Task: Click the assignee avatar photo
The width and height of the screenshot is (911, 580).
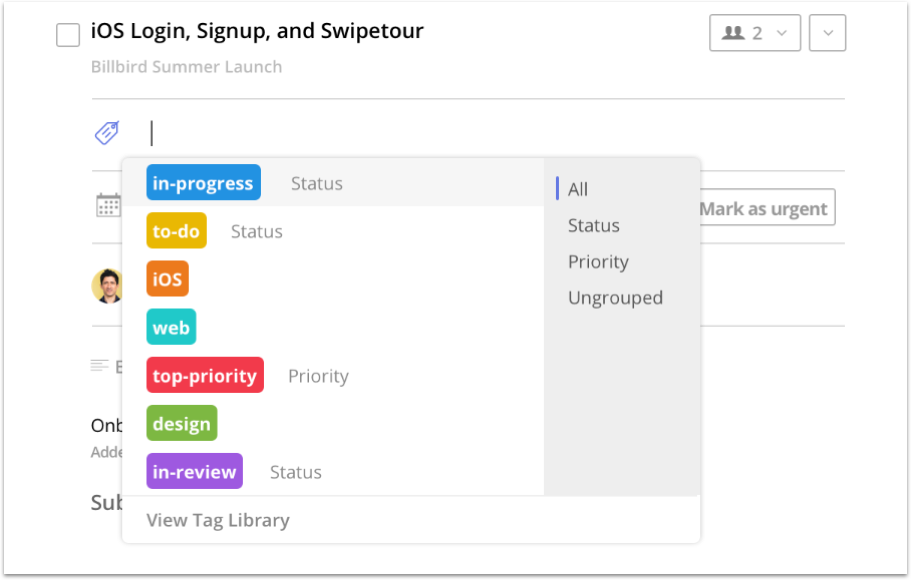Action: coord(107,286)
